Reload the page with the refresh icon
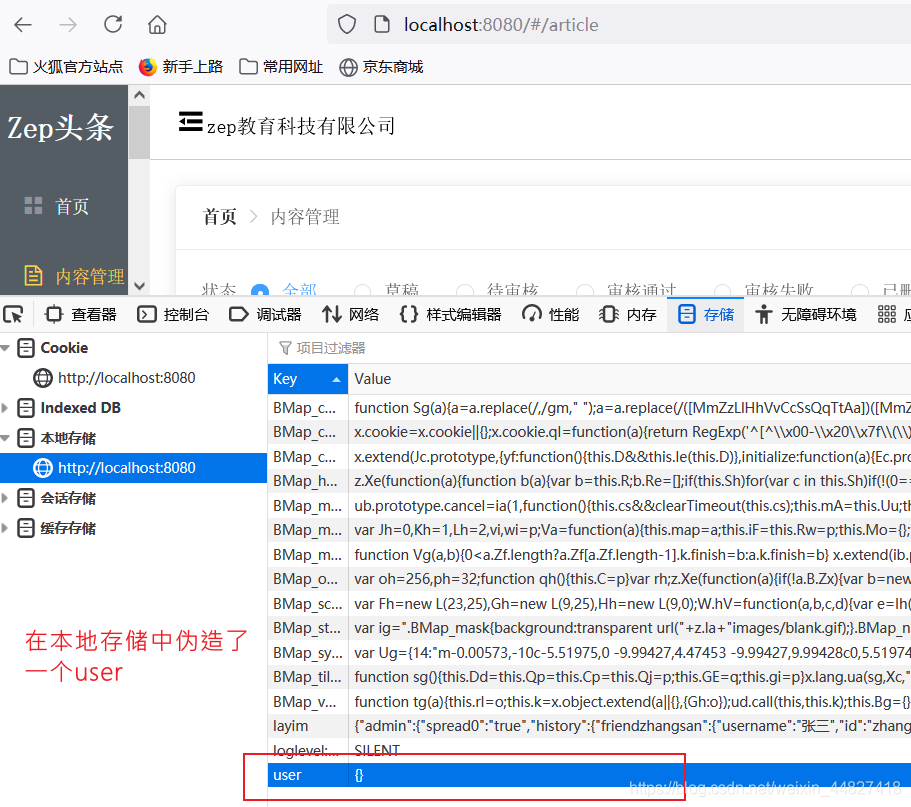This screenshot has width=911, height=807. tap(113, 24)
